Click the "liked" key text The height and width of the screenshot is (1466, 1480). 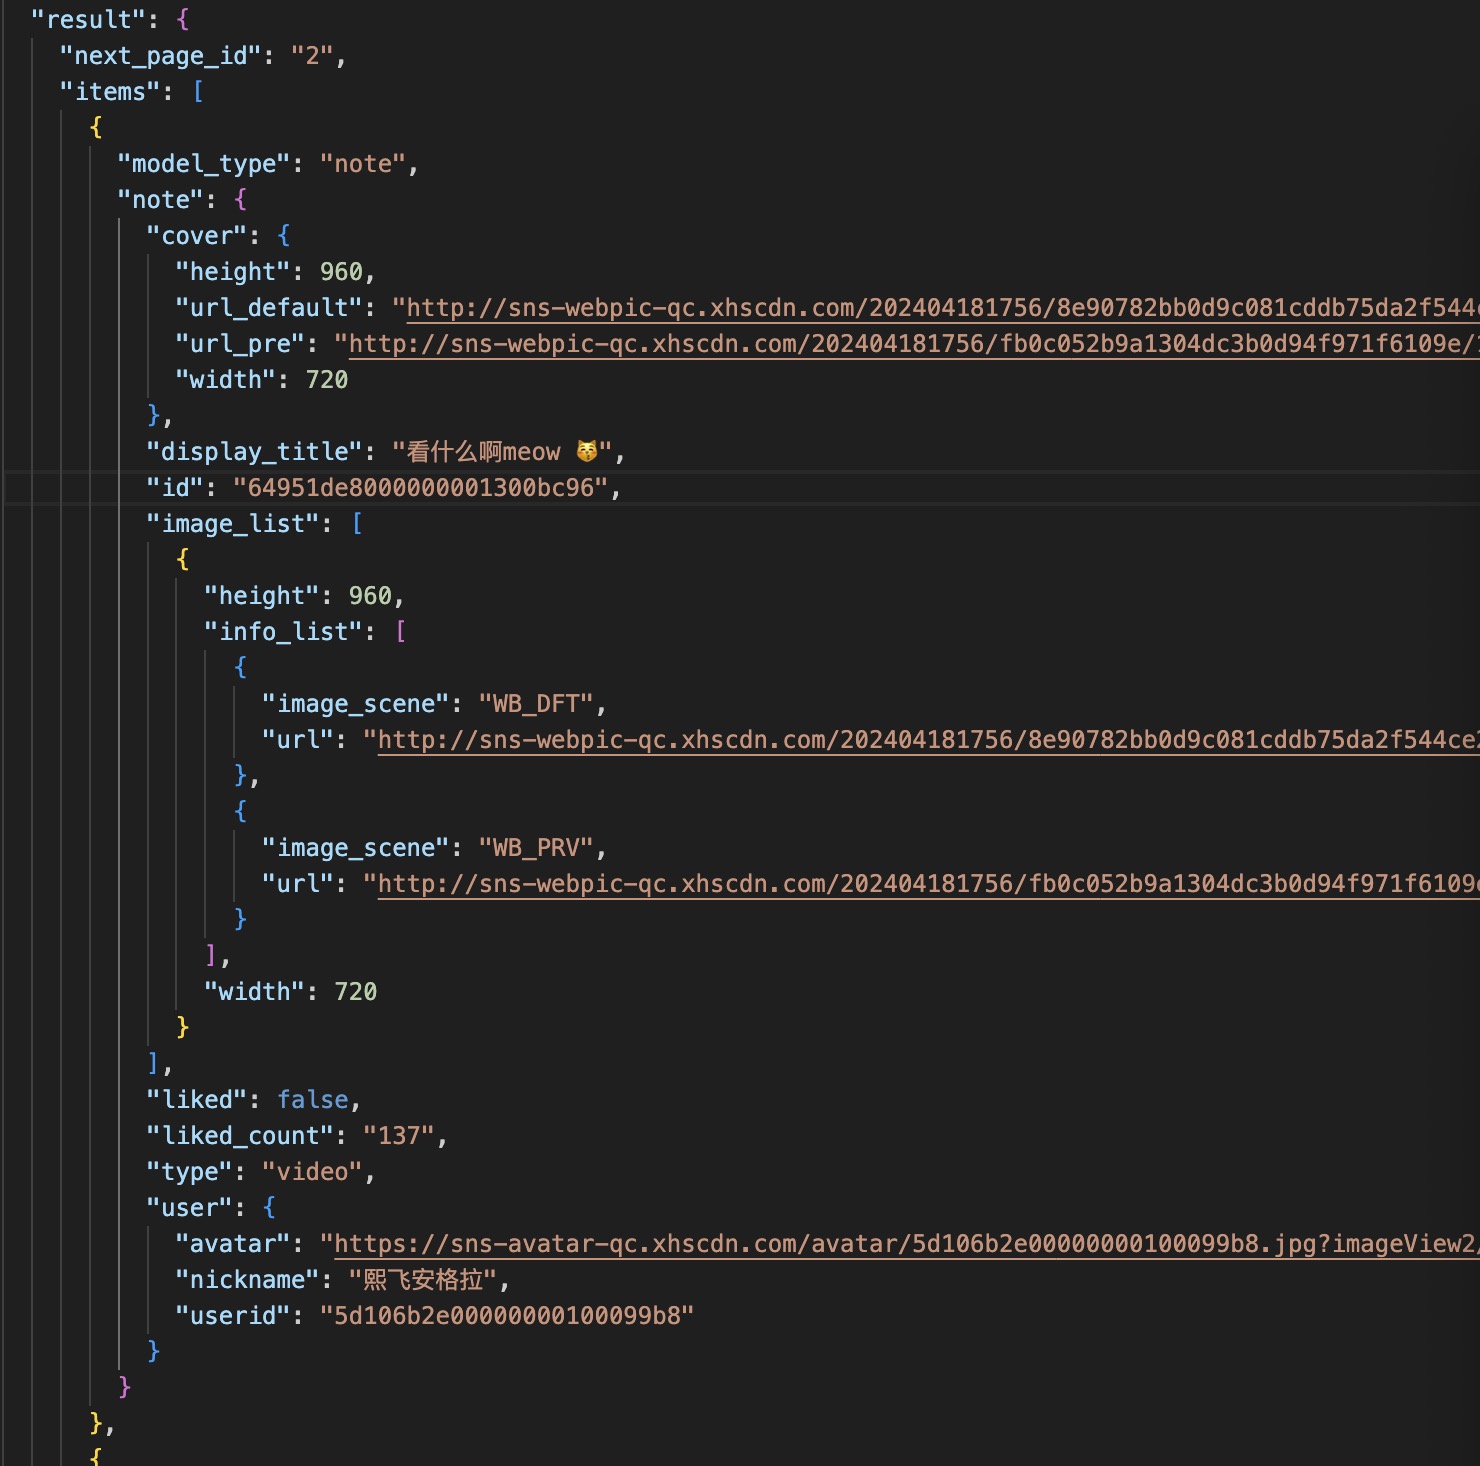pos(197,1100)
